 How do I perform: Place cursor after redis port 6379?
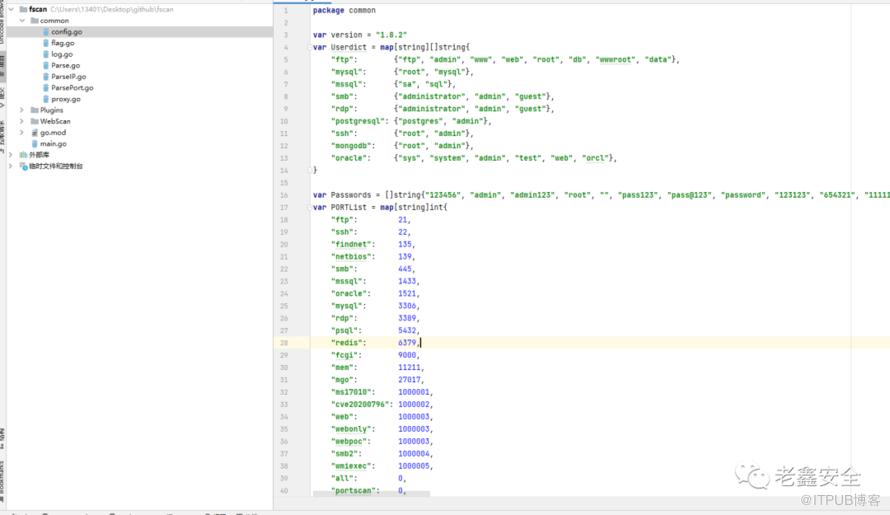[x=418, y=343]
